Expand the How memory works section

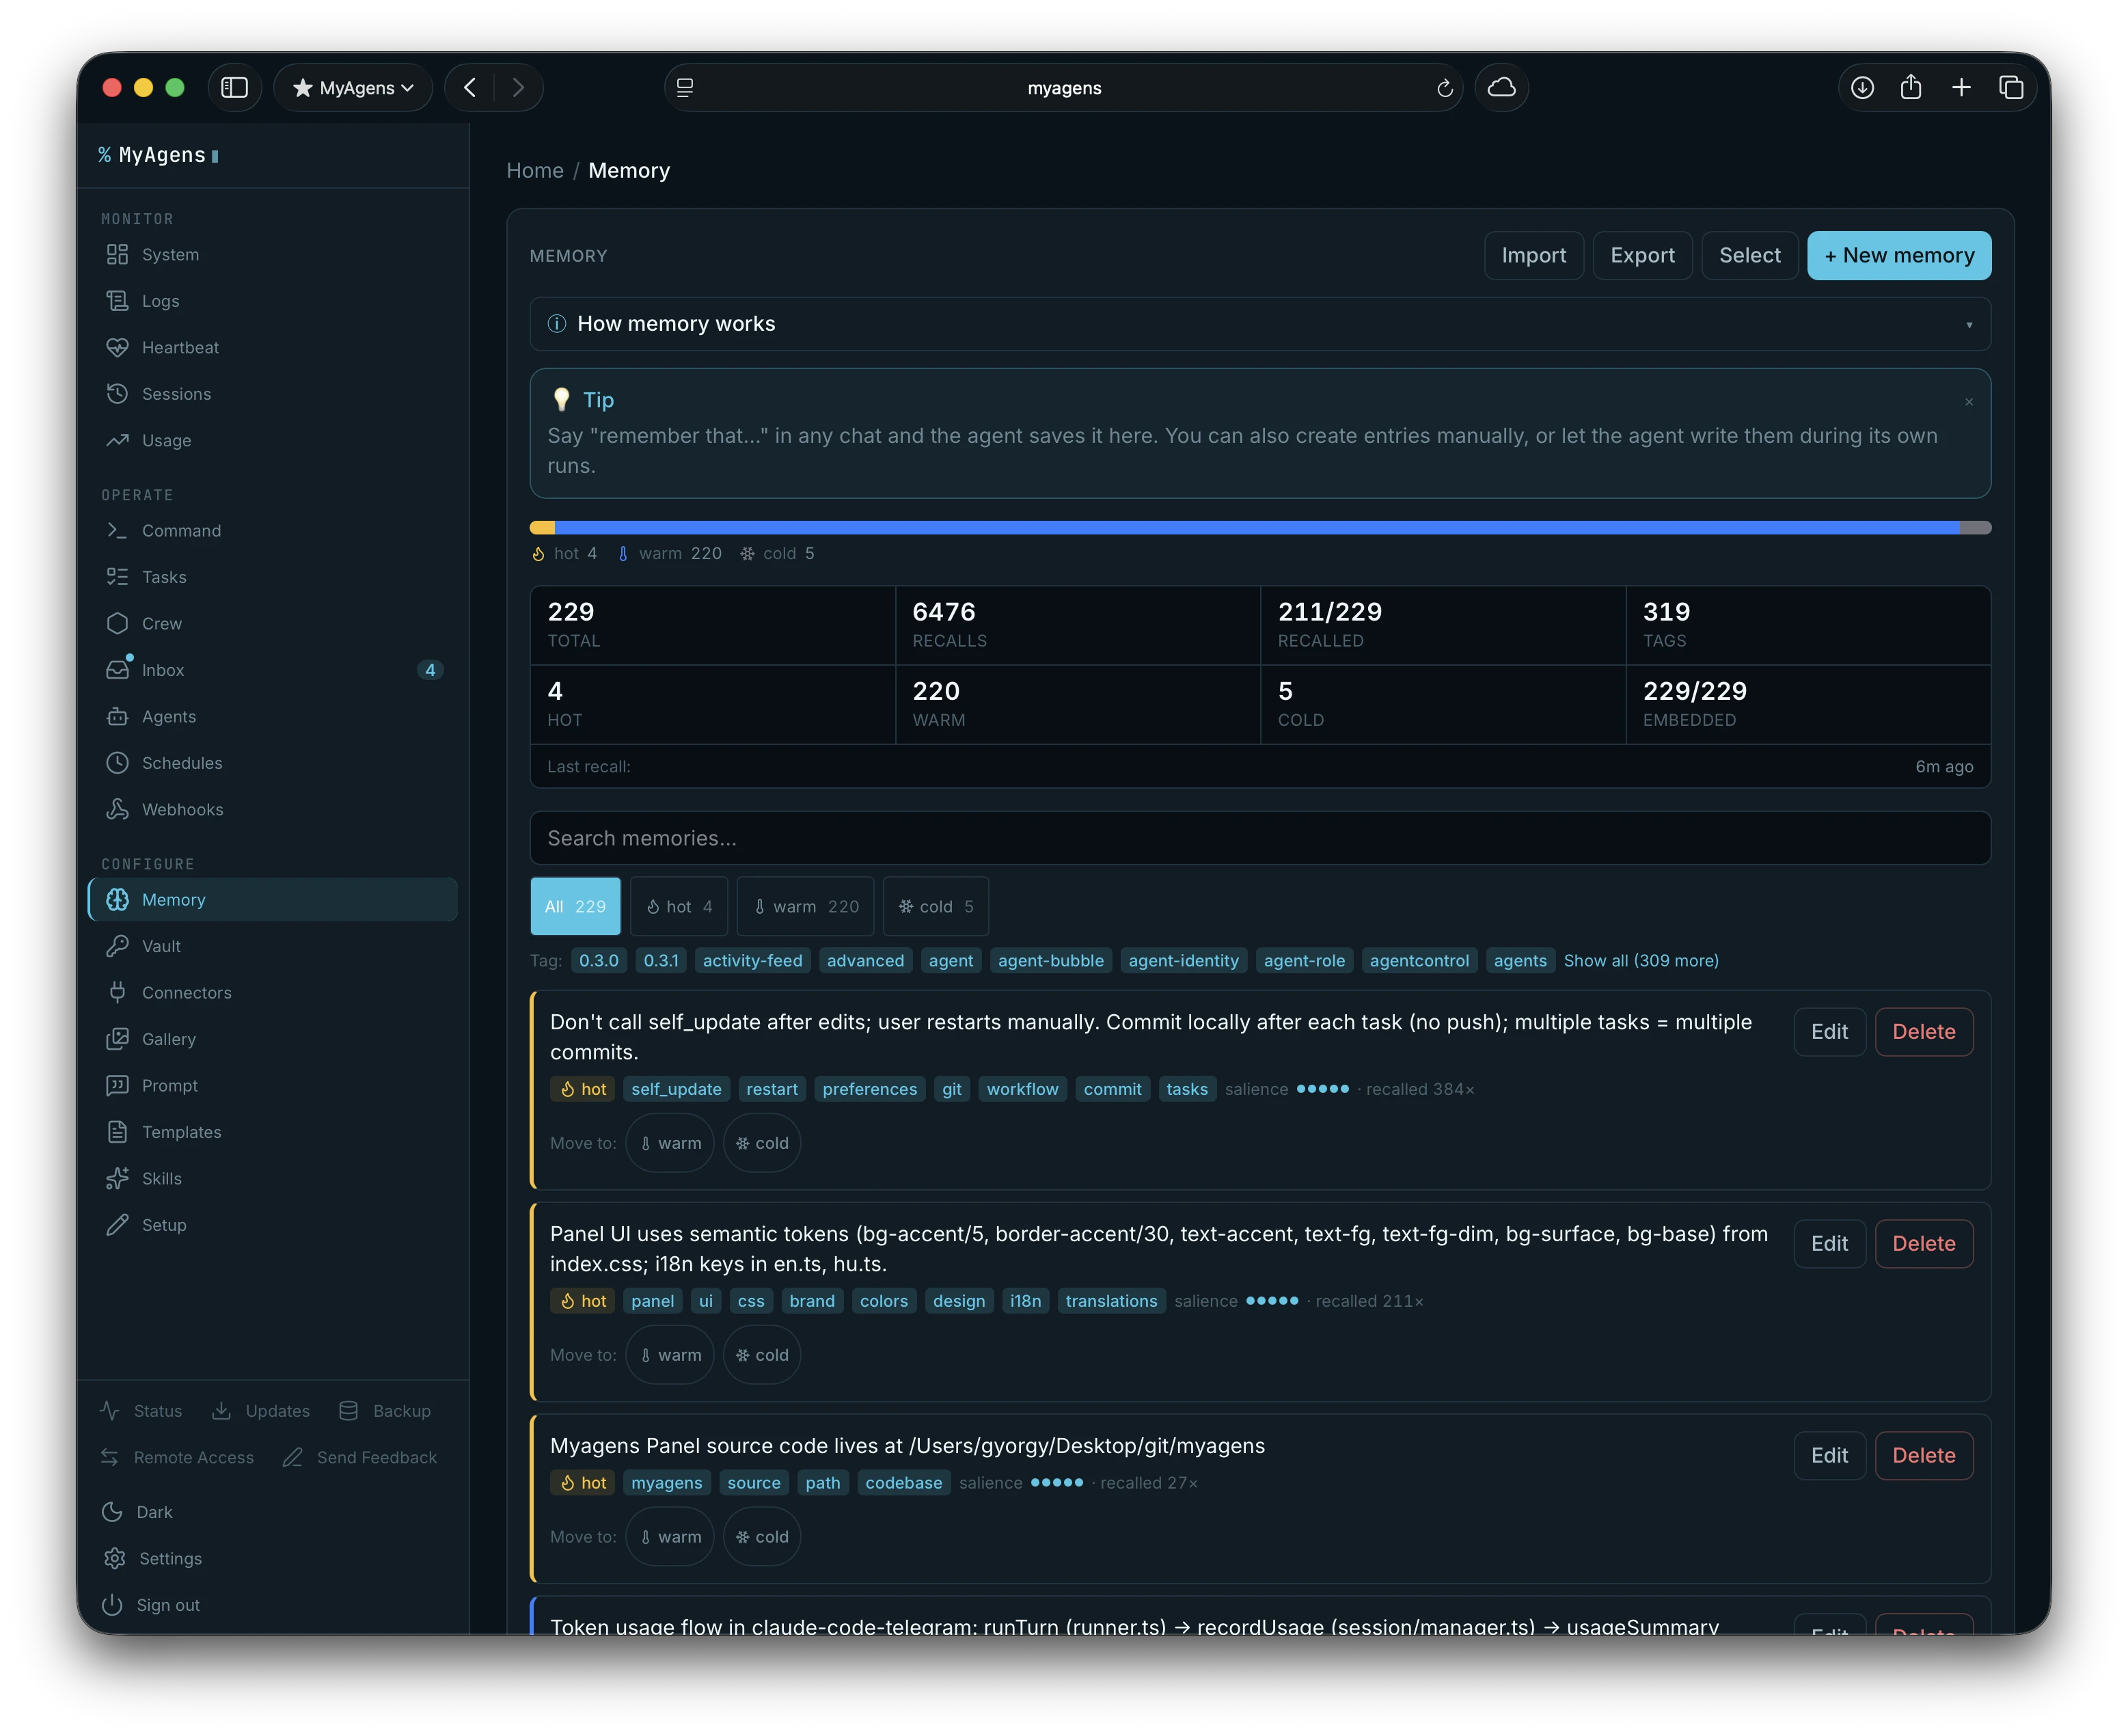[1260, 324]
